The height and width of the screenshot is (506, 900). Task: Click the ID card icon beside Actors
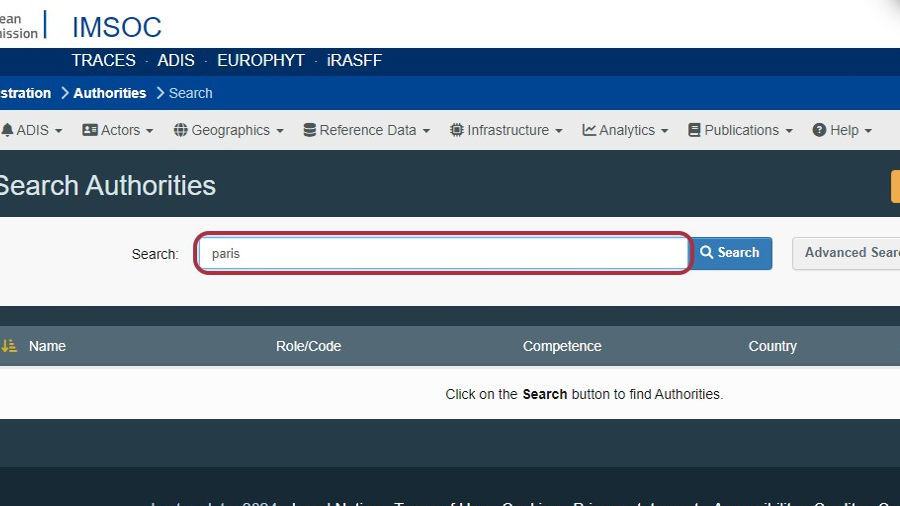point(90,130)
